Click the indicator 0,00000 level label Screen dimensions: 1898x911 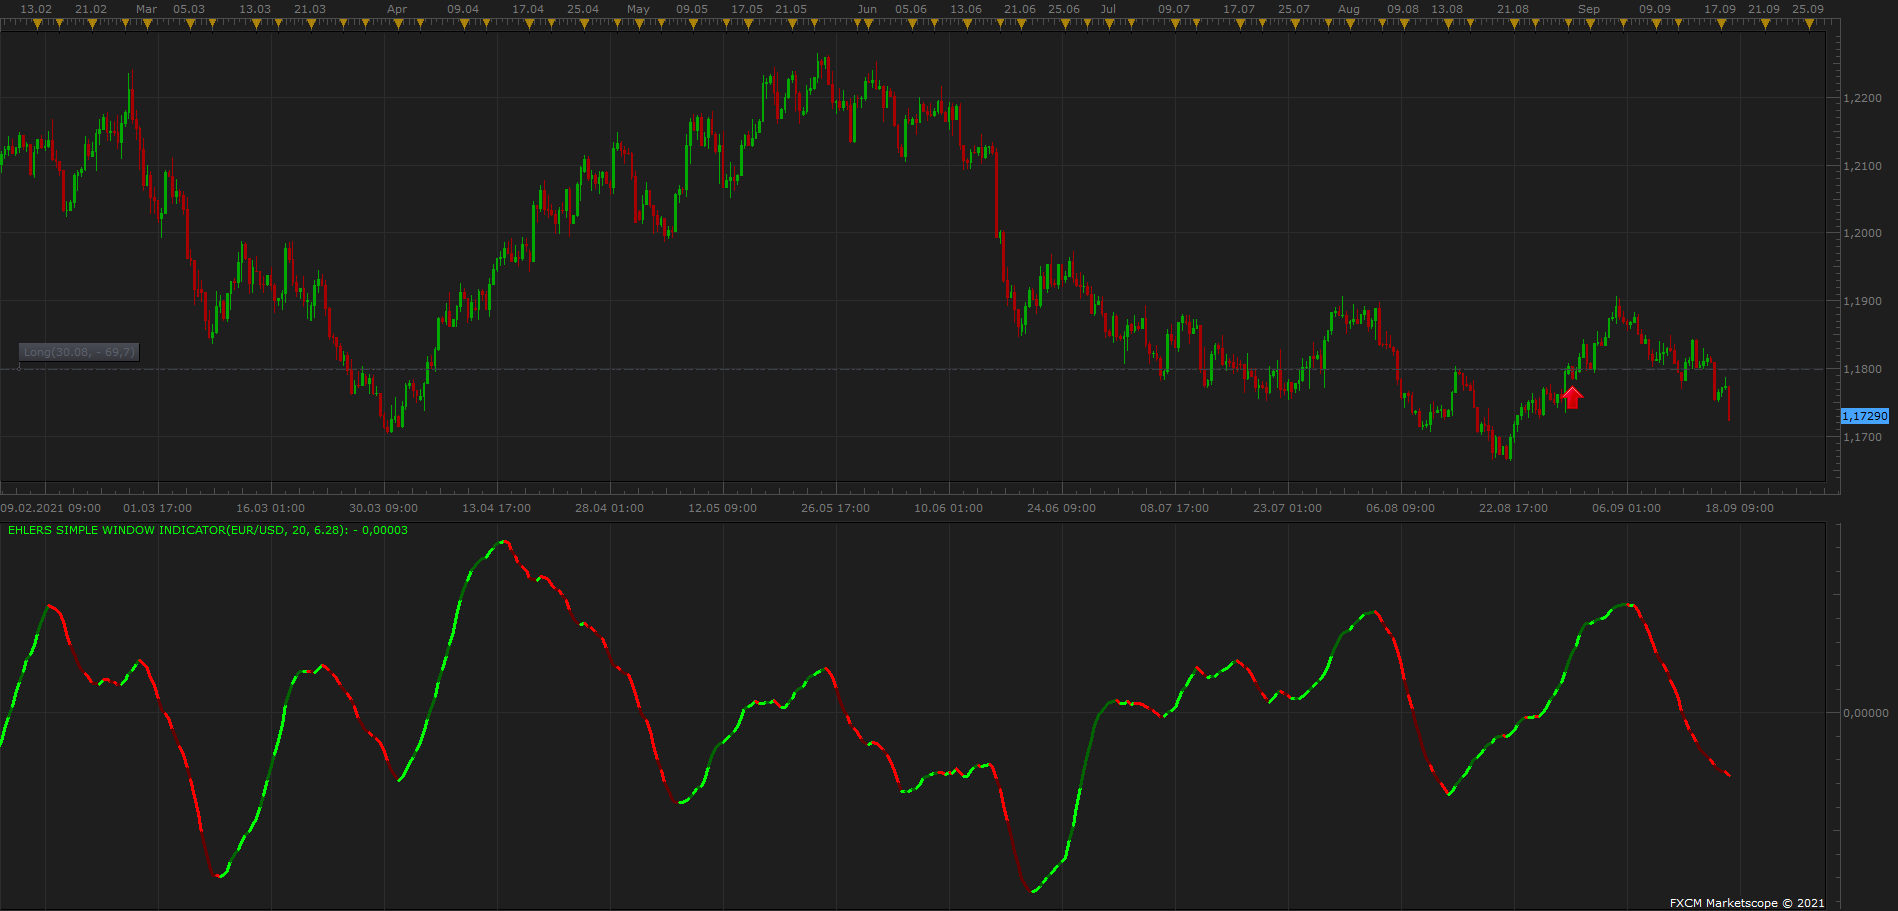[1866, 713]
